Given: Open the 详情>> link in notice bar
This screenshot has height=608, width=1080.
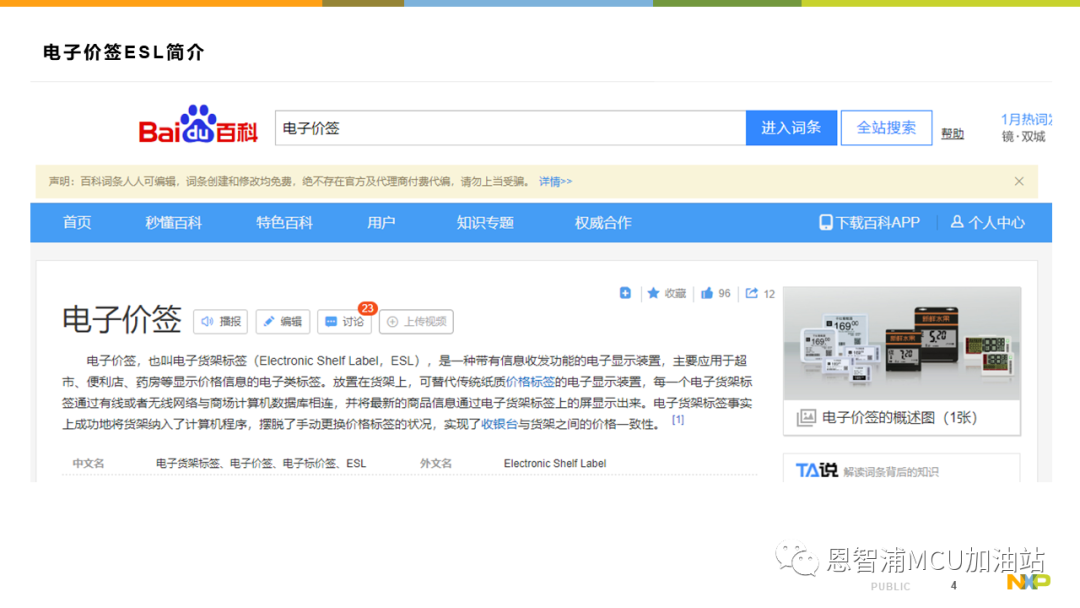Looking at the screenshot, I should pos(555,182).
